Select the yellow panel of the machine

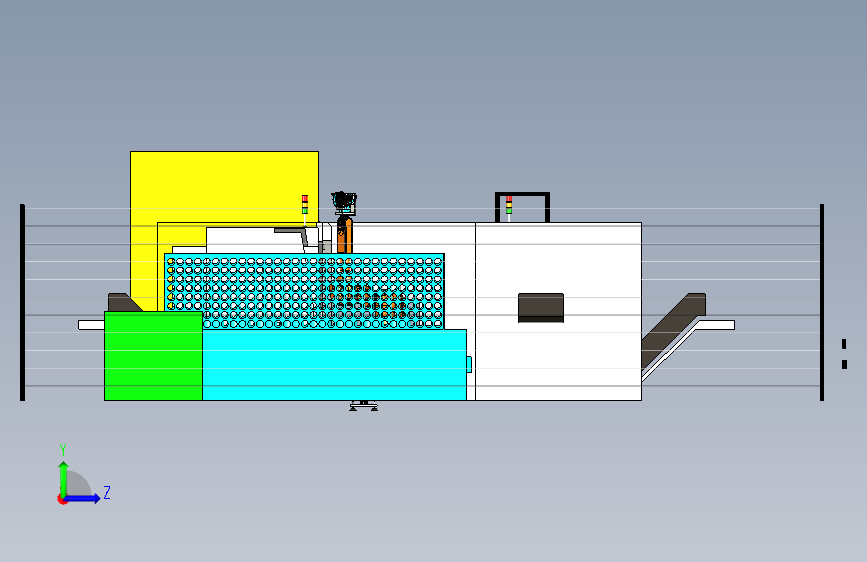[x=224, y=187]
